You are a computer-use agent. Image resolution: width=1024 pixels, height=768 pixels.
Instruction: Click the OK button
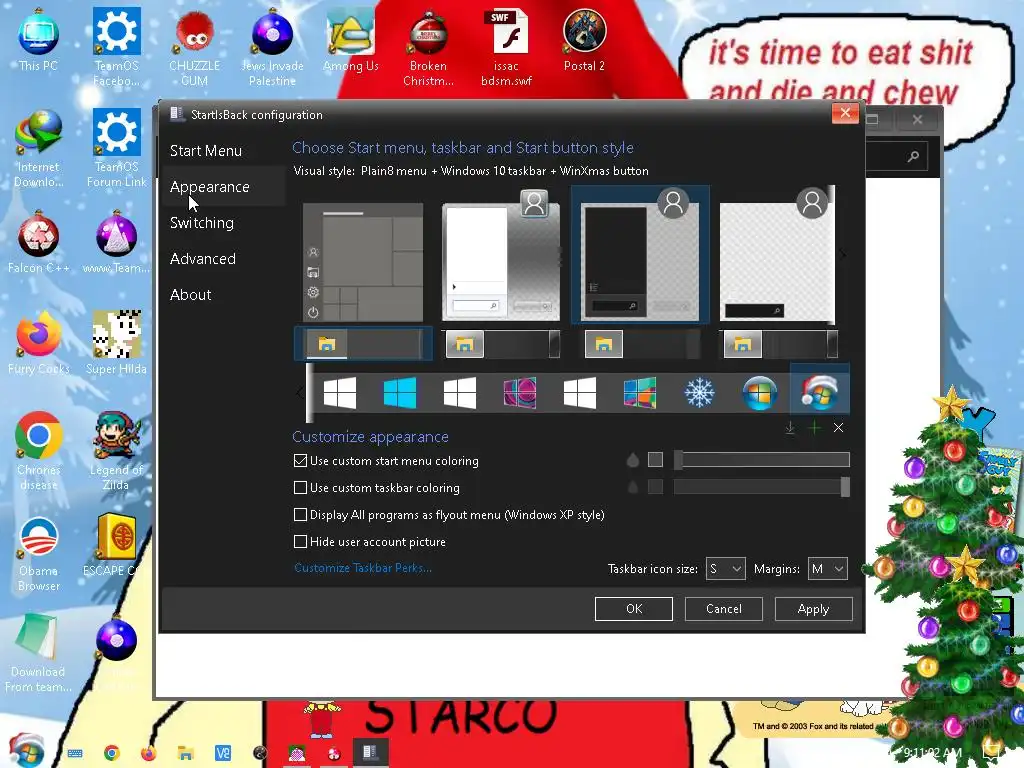pyautogui.click(x=633, y=609)
